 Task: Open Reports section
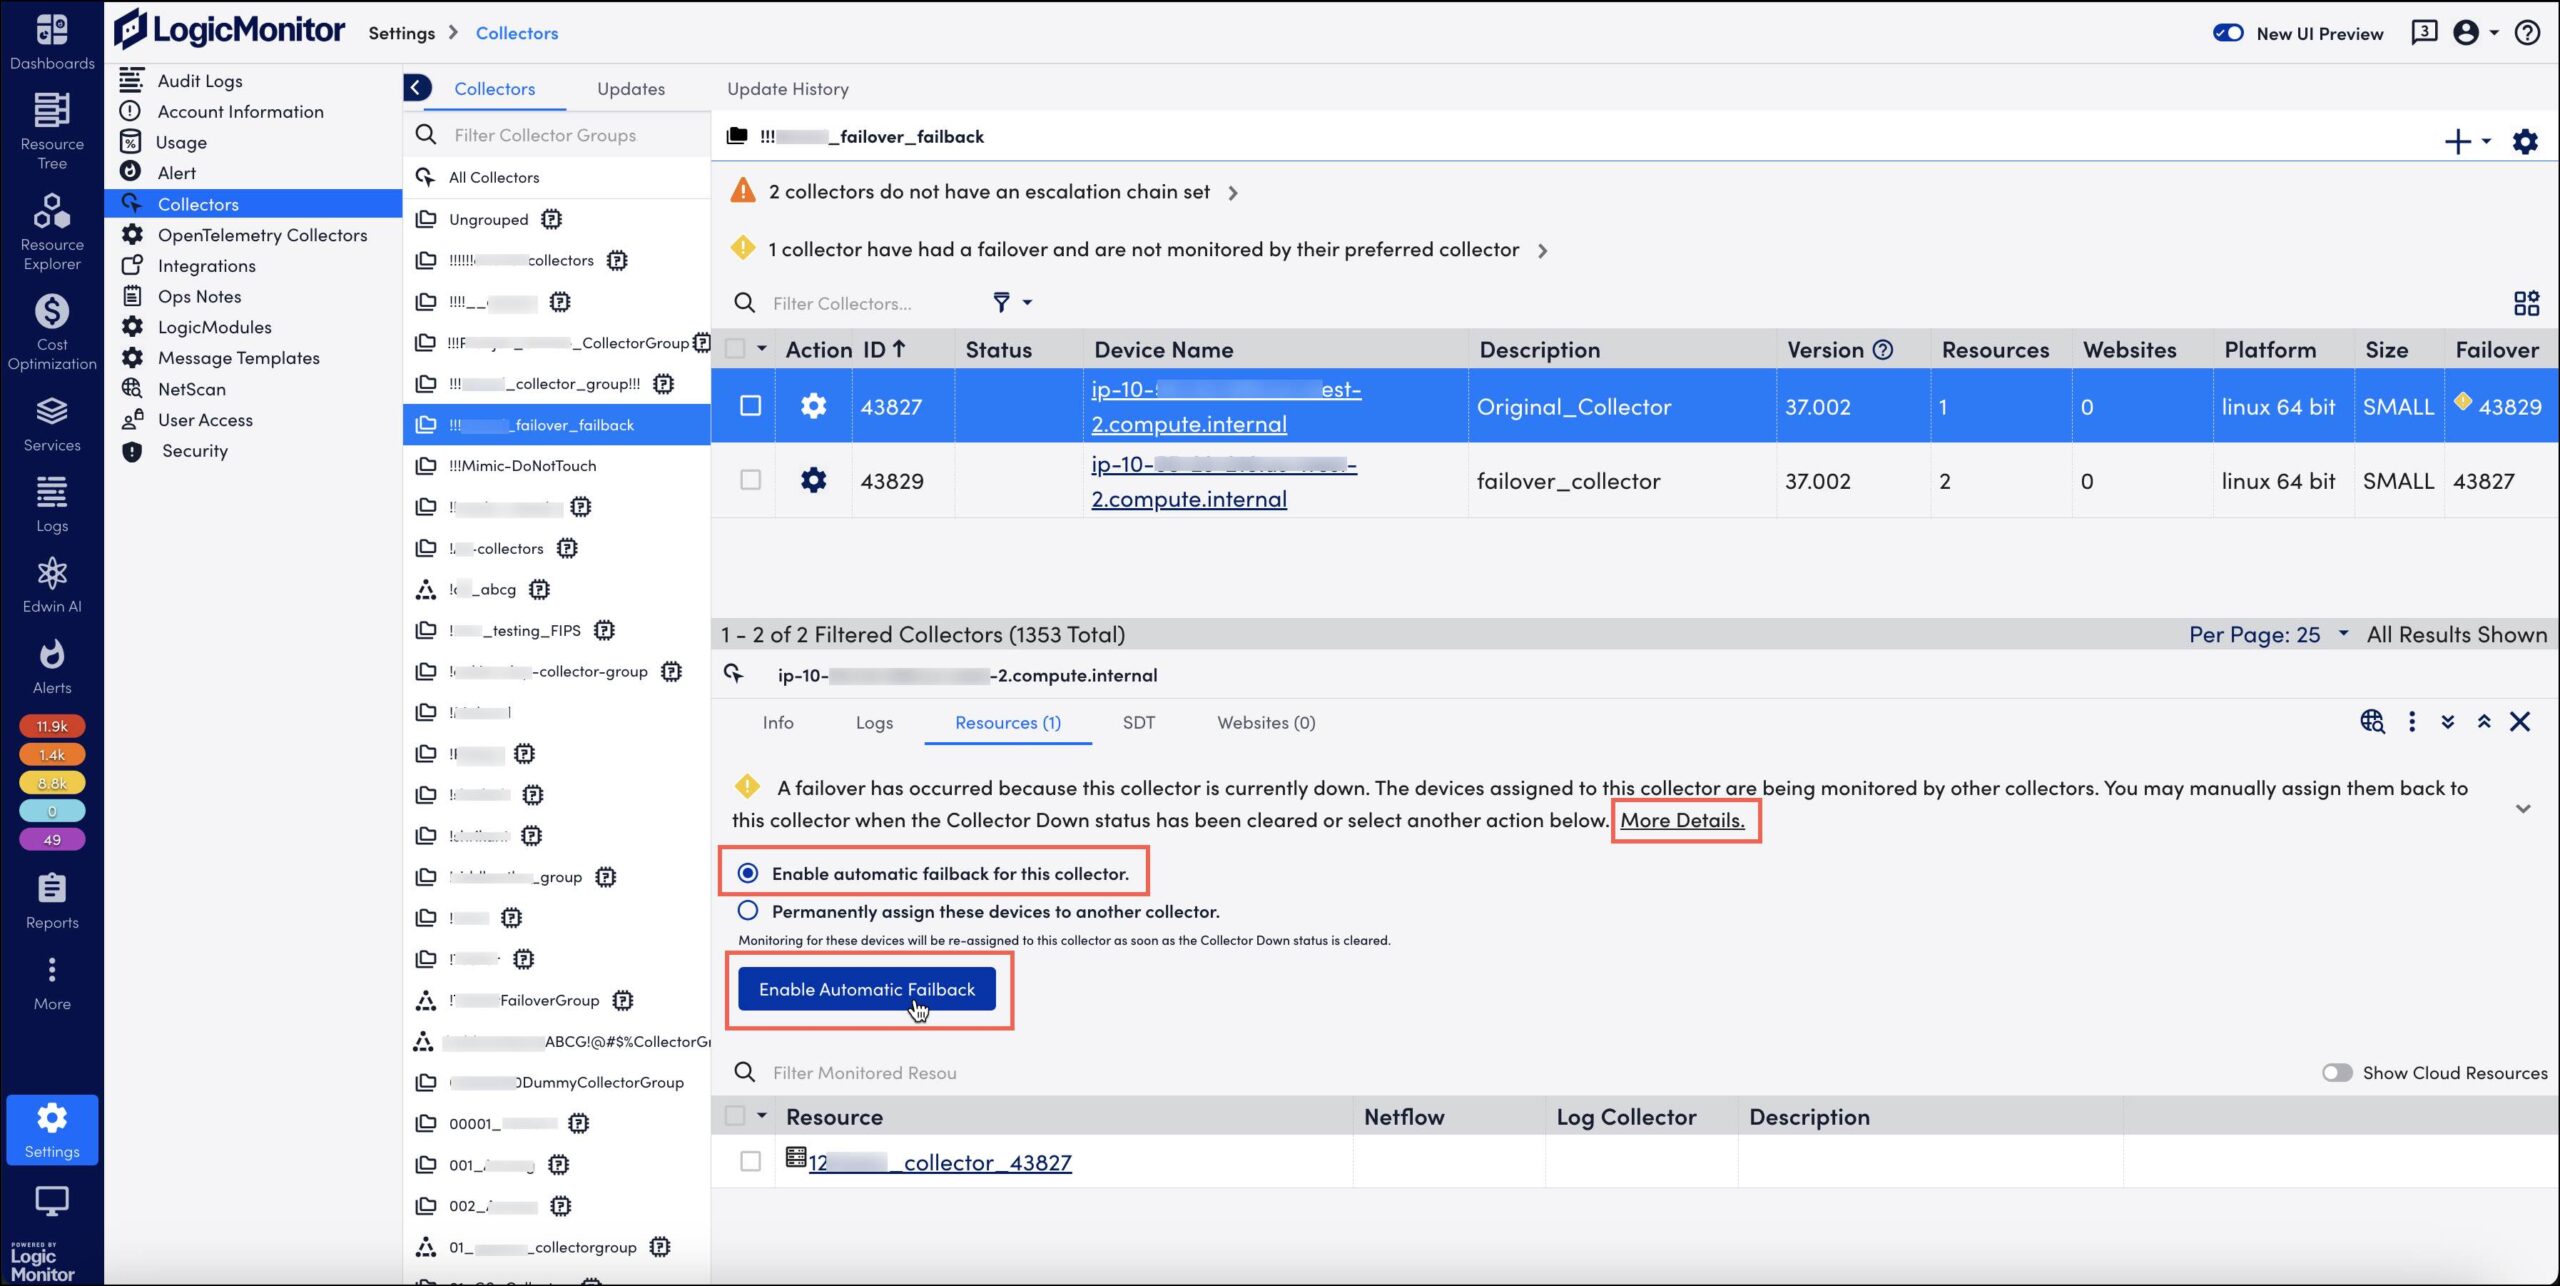(x=52, y=901)
